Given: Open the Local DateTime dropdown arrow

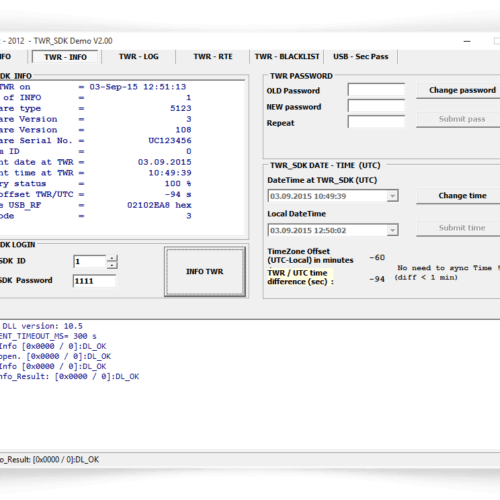Looking at the screenshot, I should (x=392, y=230).
